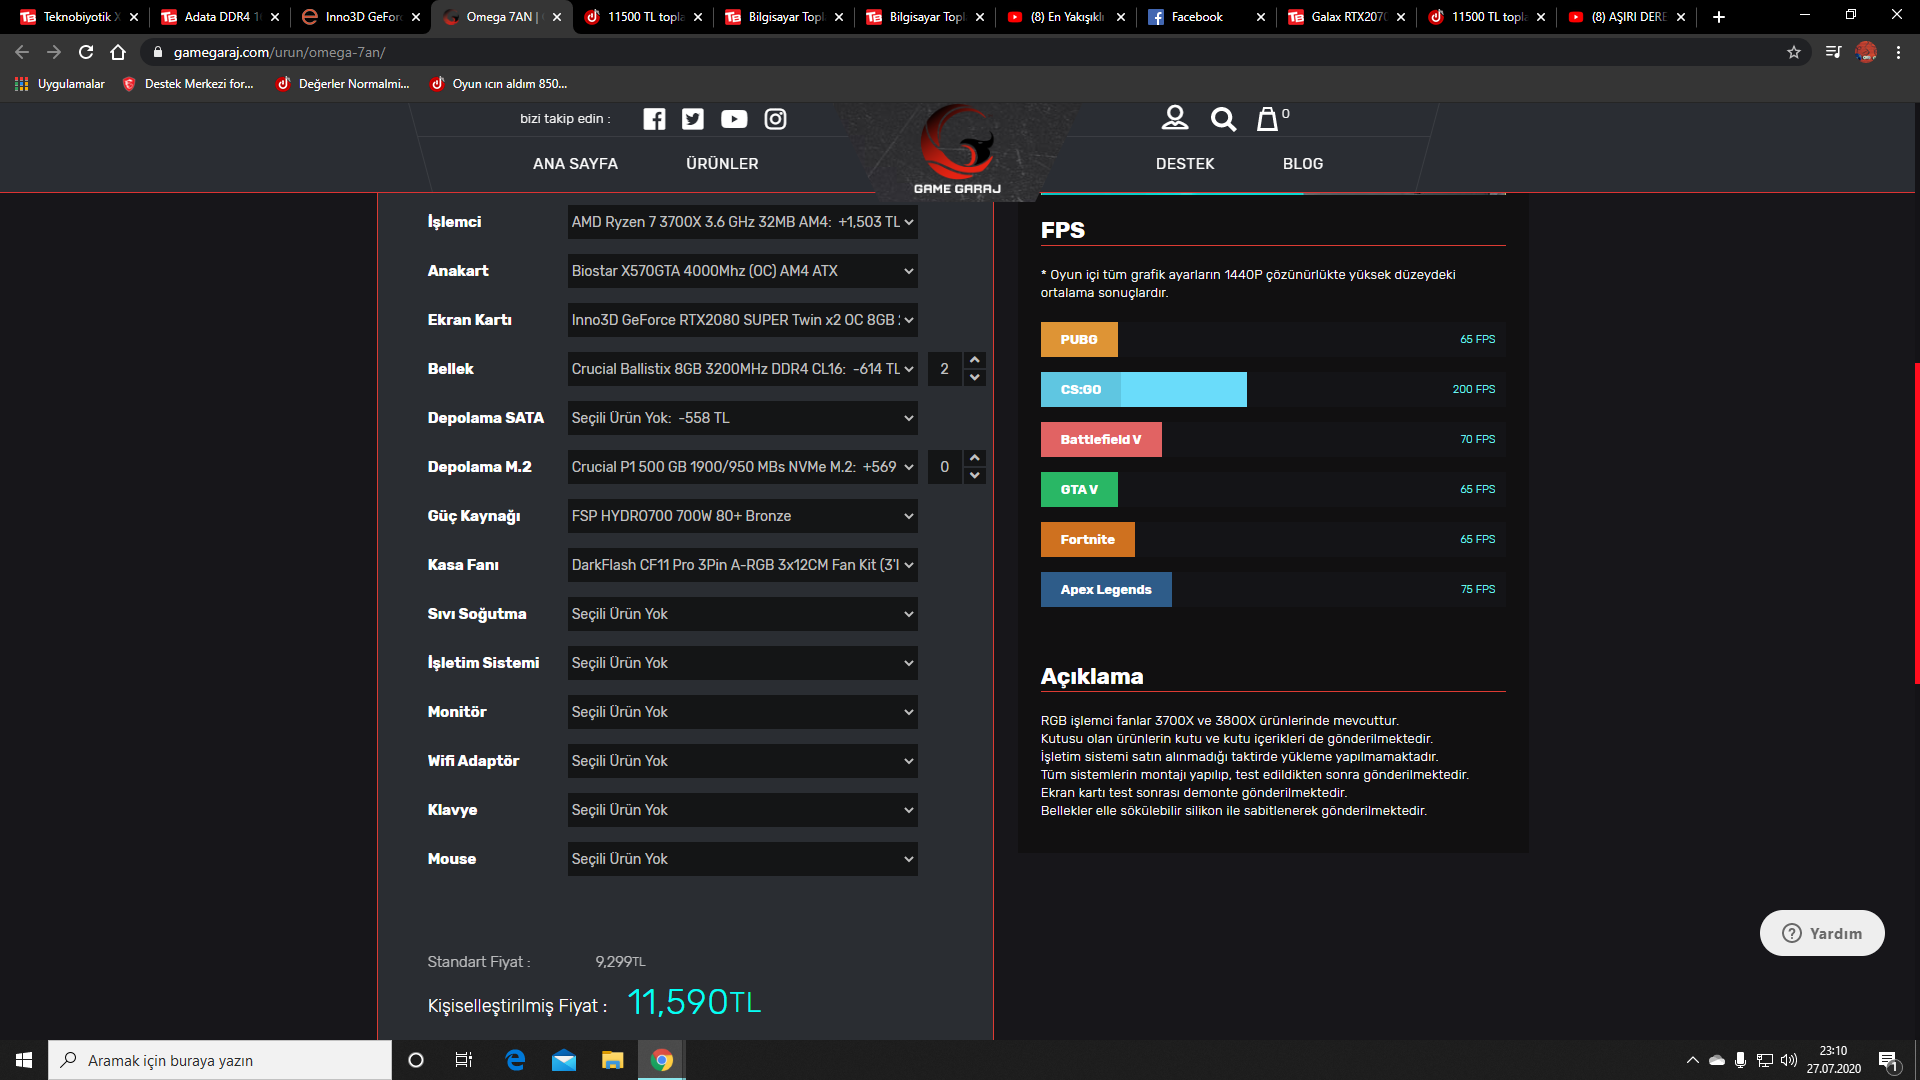Screen dimensions: 1920x1080
Task: Click PUBG FPS bar label
Action: coord(1079,339)
